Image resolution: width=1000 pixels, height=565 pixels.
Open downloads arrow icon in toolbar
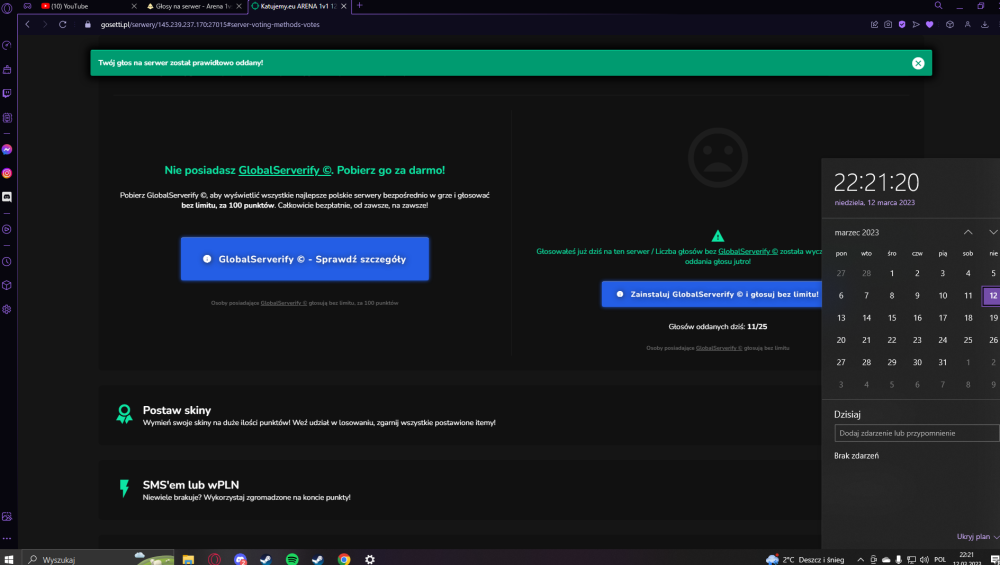985,24
